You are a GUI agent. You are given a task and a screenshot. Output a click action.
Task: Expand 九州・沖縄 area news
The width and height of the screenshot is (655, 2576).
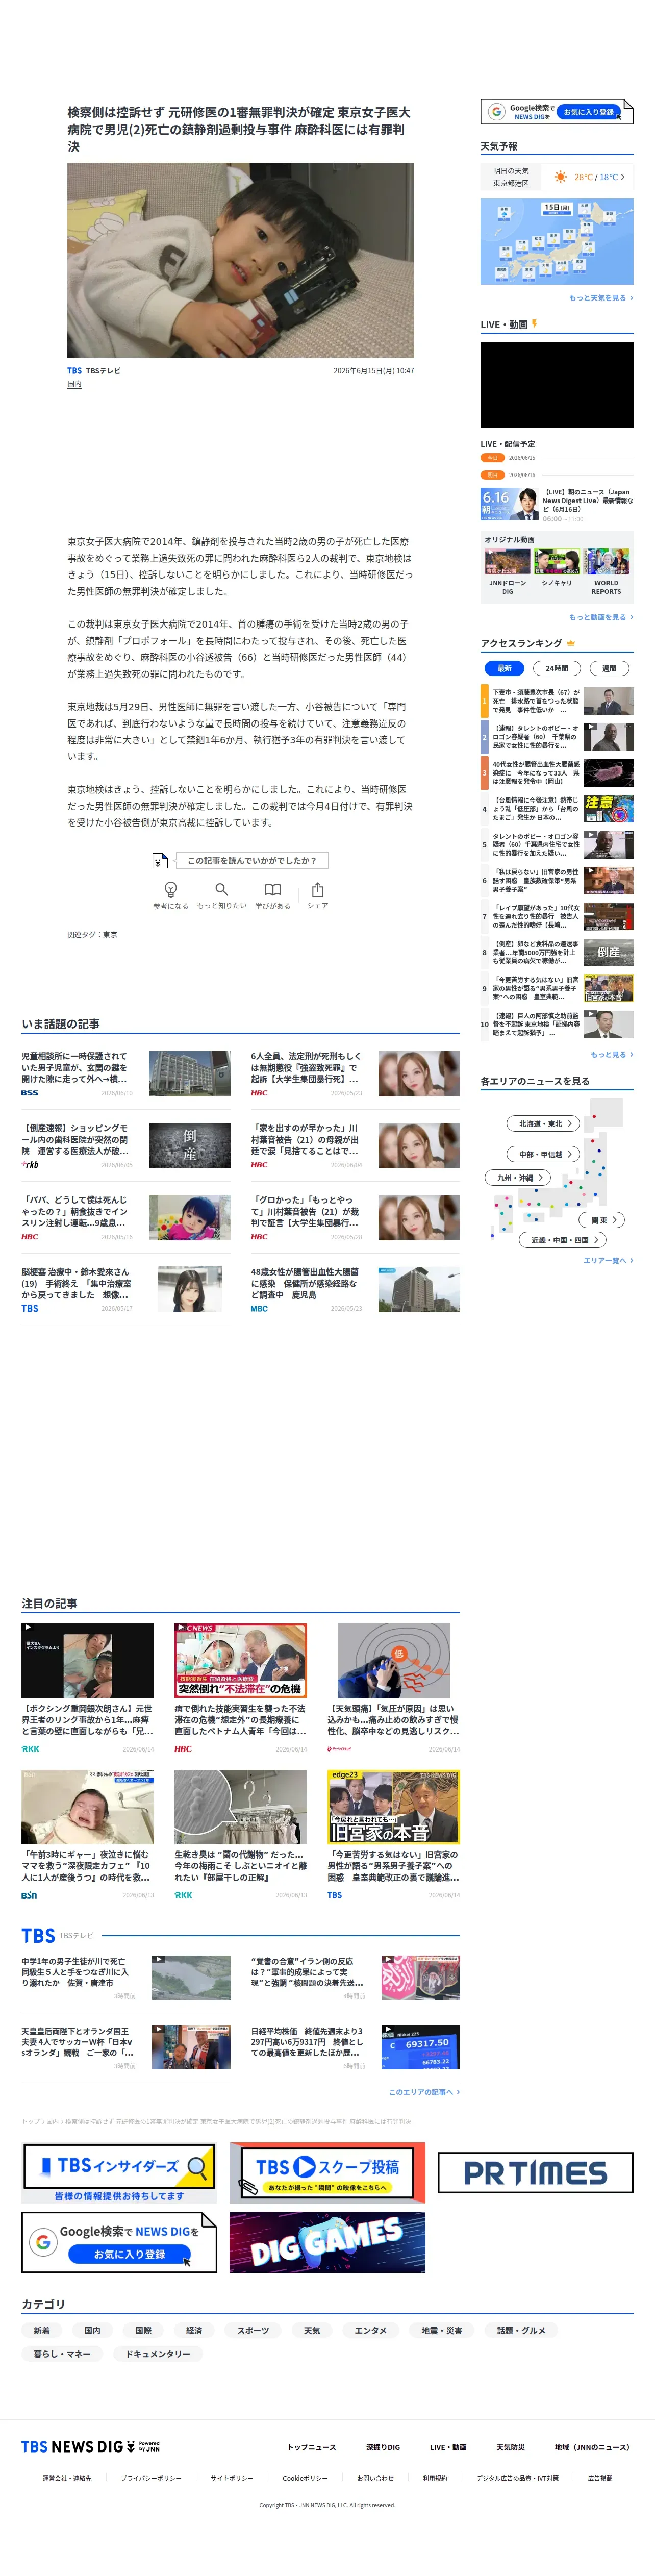(x=519, y=1177)
